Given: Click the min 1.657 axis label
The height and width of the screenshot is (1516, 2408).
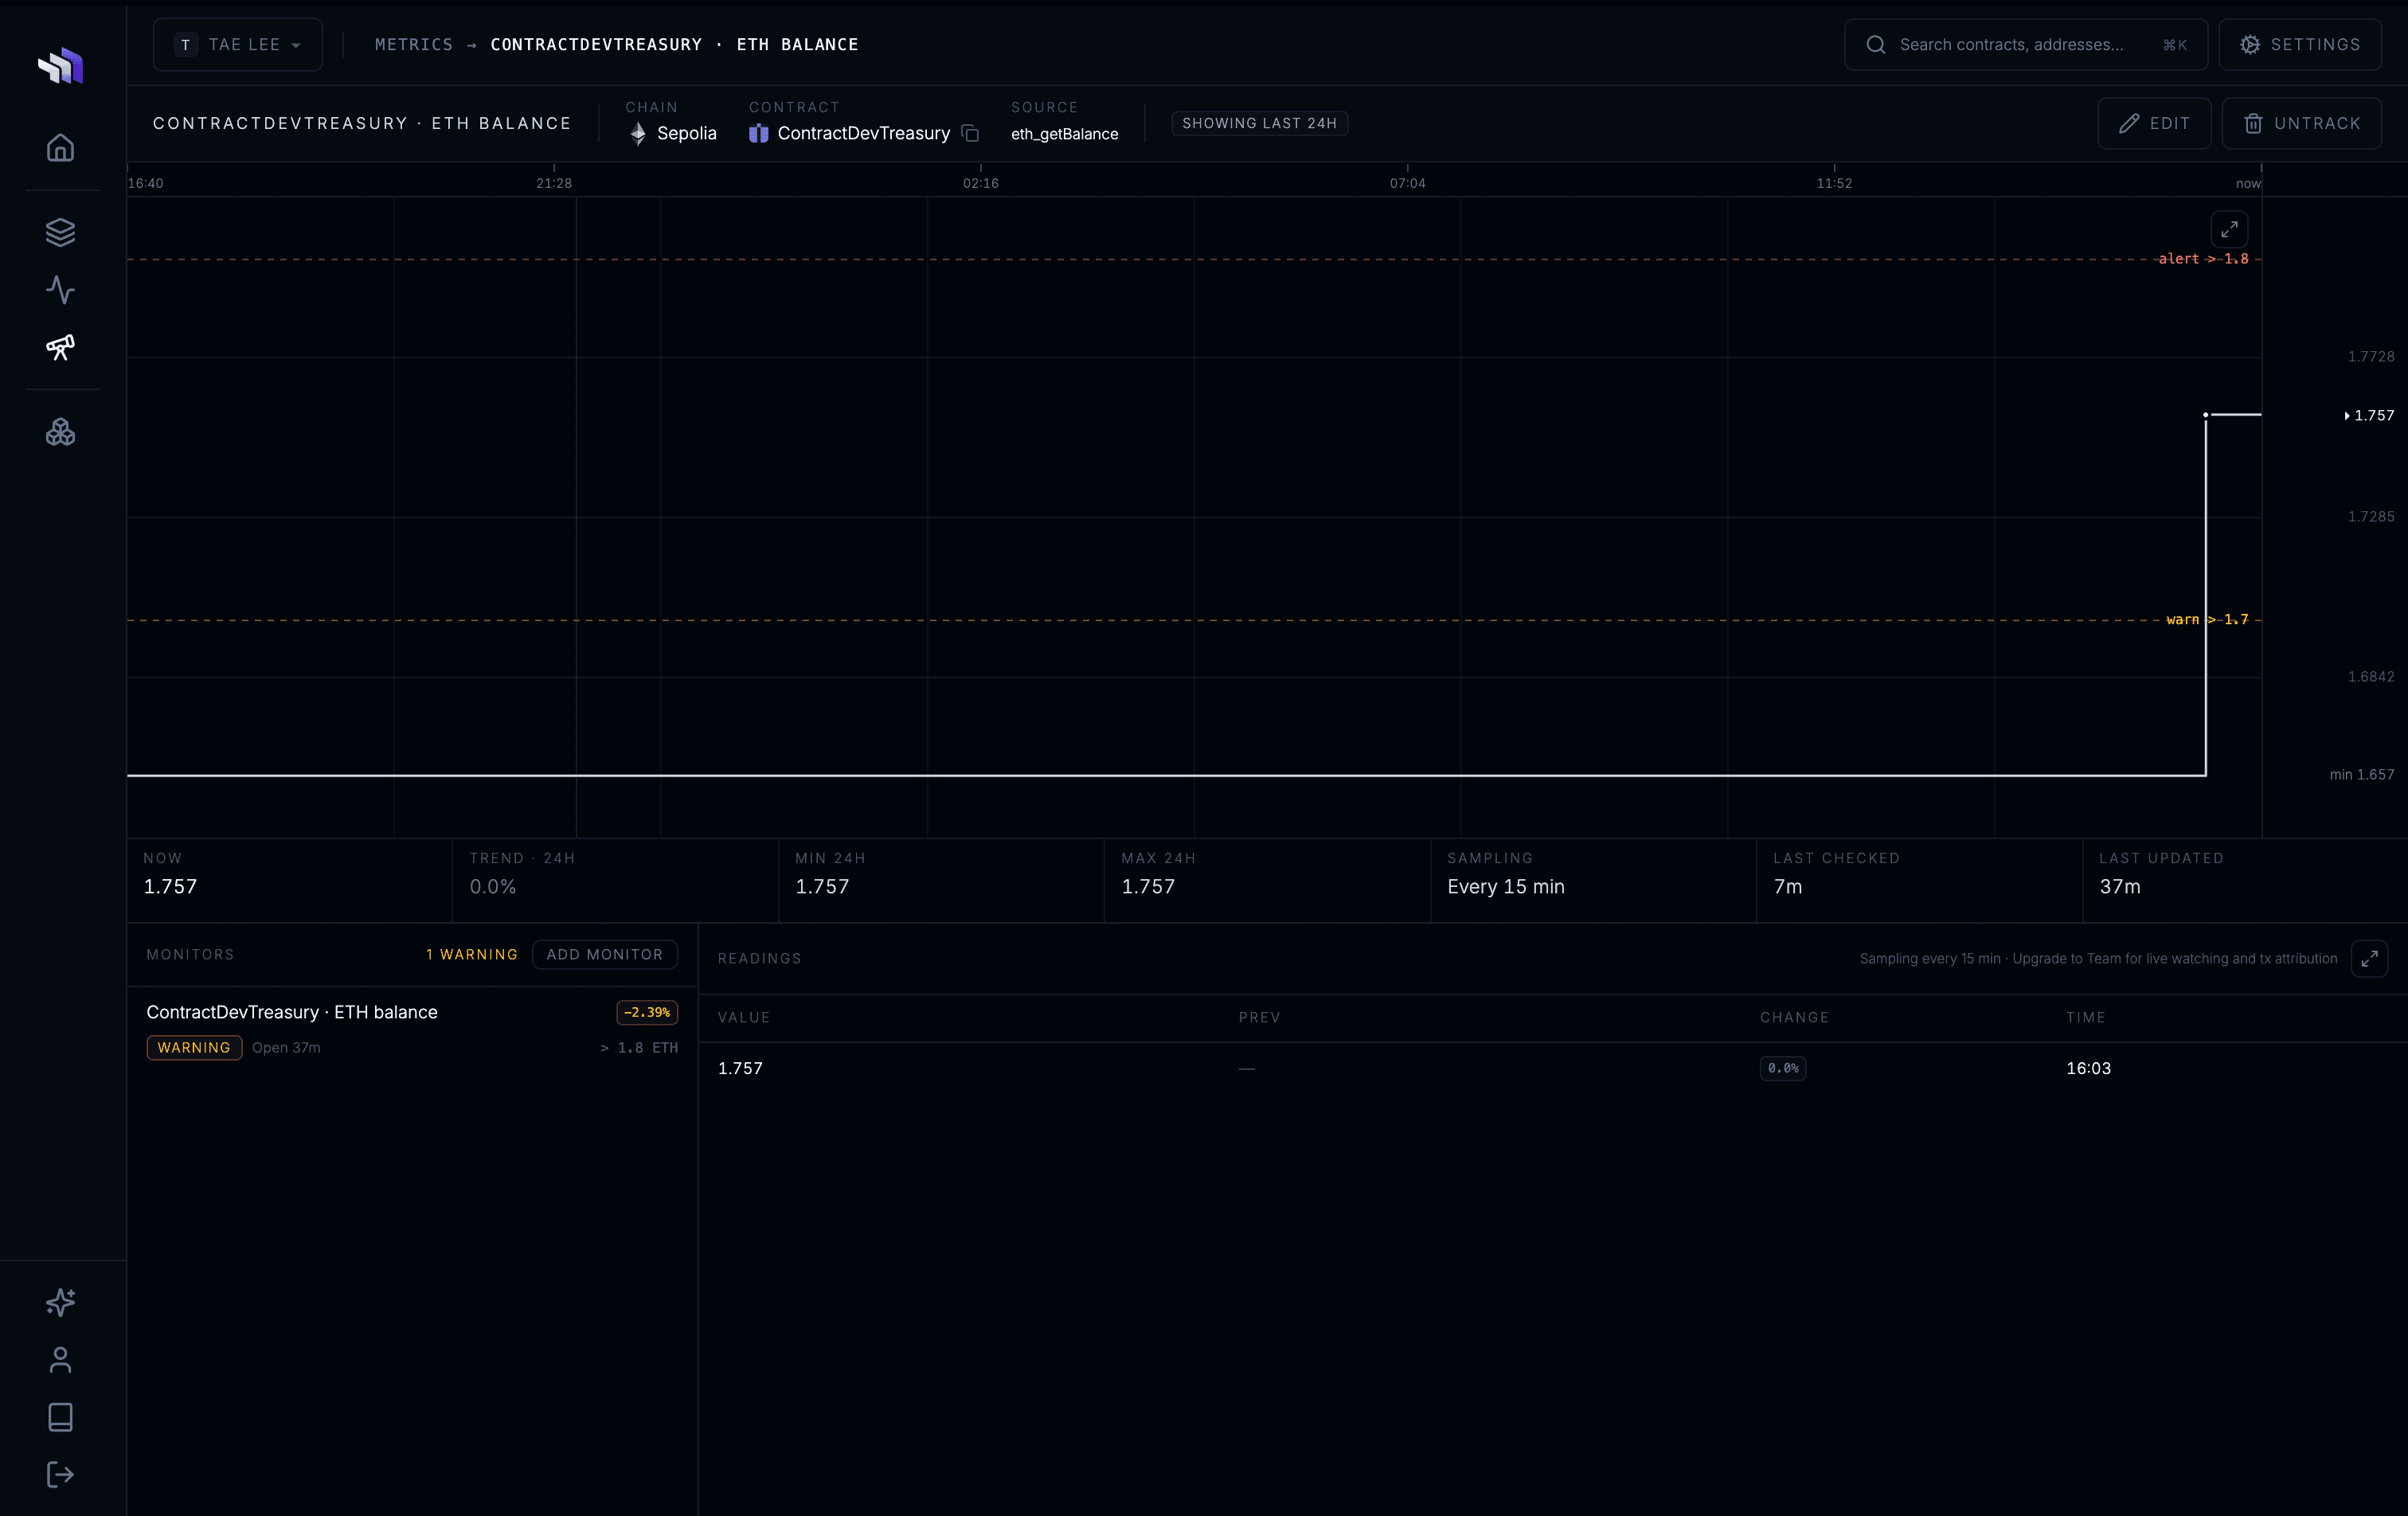Looking at the screenshot, I should pos(2361,775).
